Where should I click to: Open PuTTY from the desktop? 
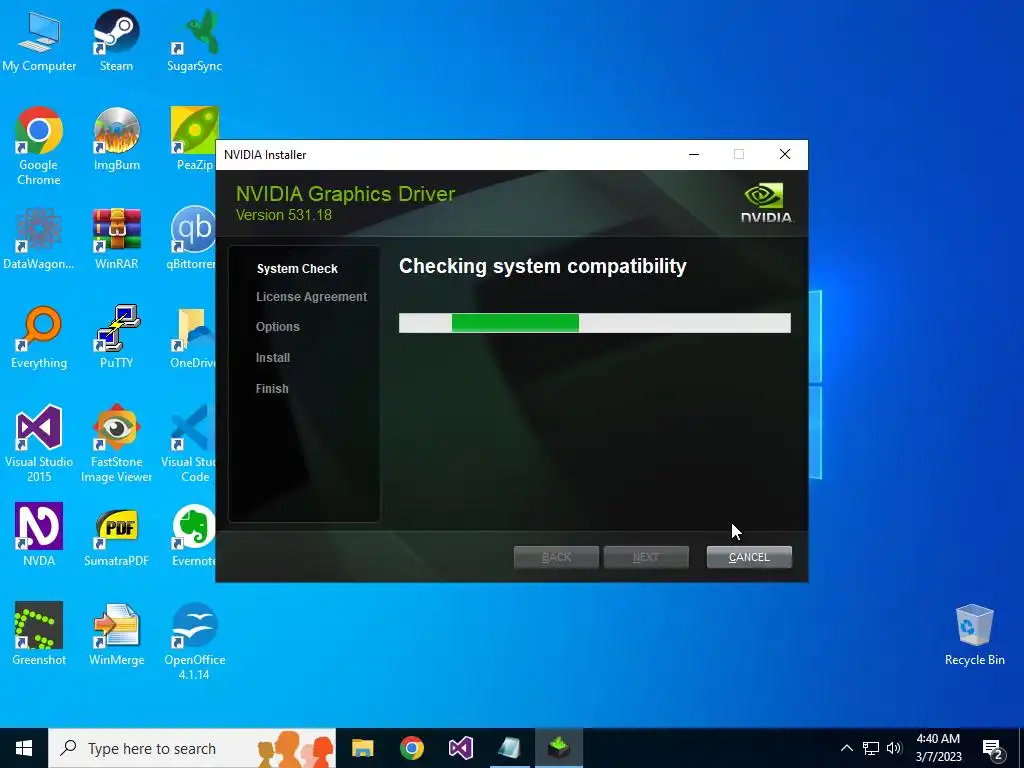116,337
